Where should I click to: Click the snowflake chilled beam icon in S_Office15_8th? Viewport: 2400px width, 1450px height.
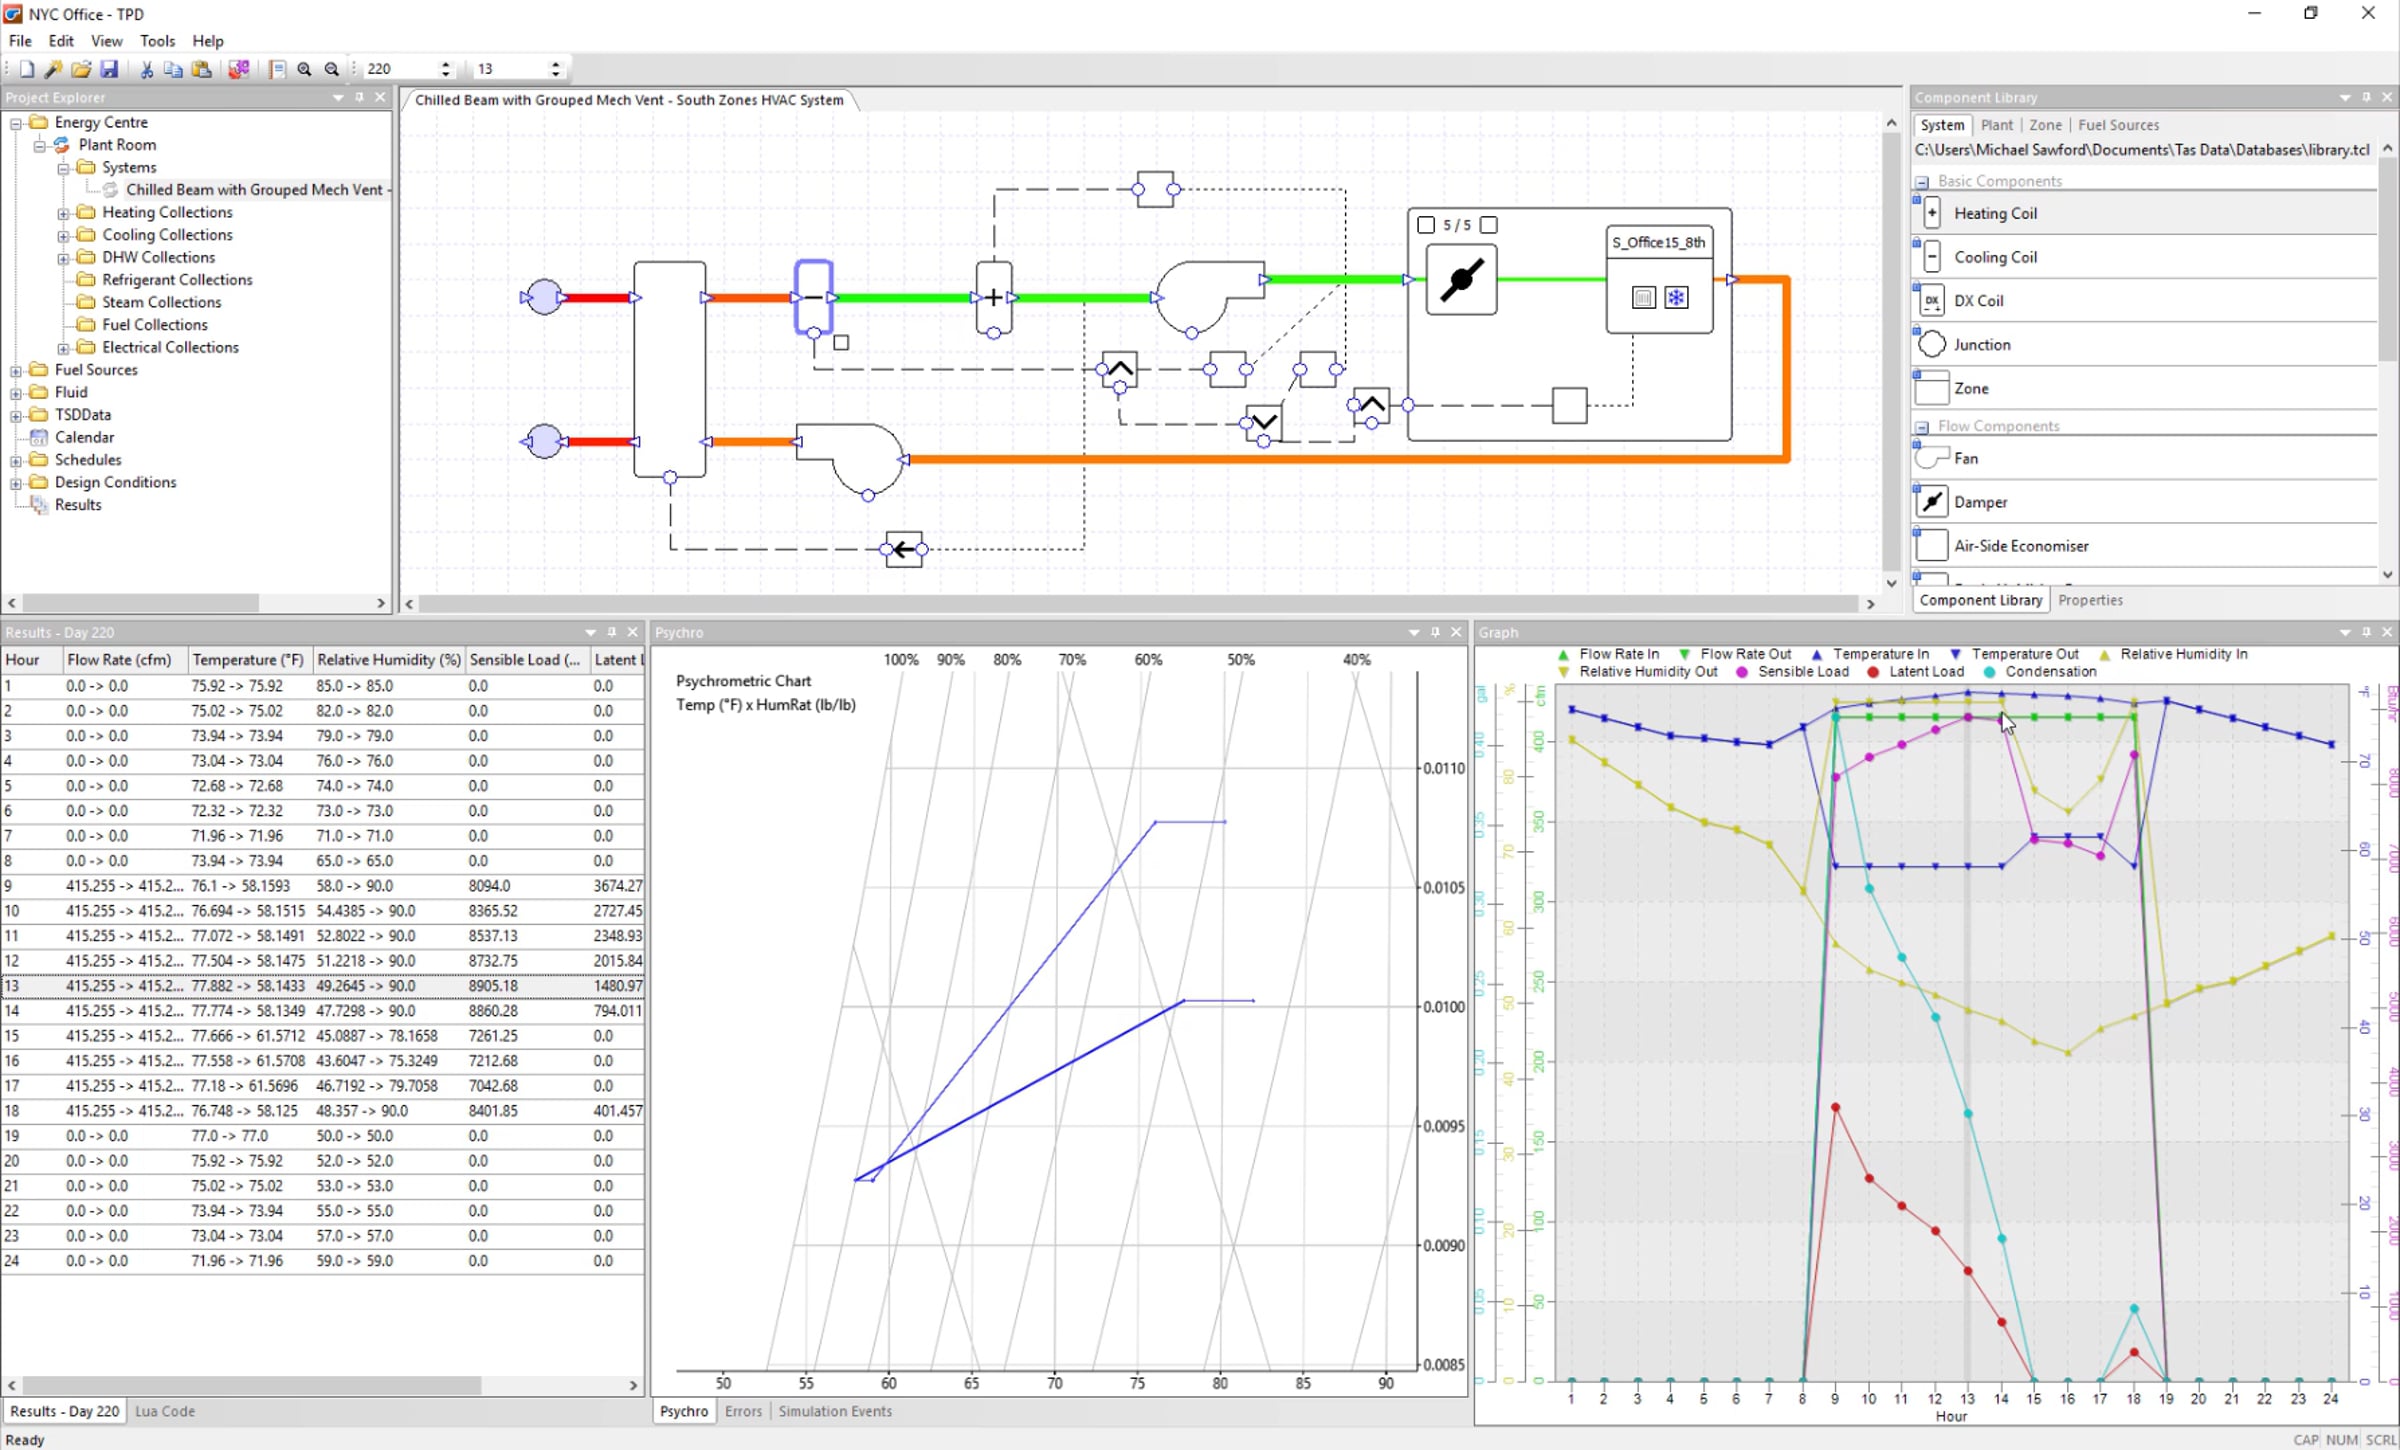[x=1676, y=297]
